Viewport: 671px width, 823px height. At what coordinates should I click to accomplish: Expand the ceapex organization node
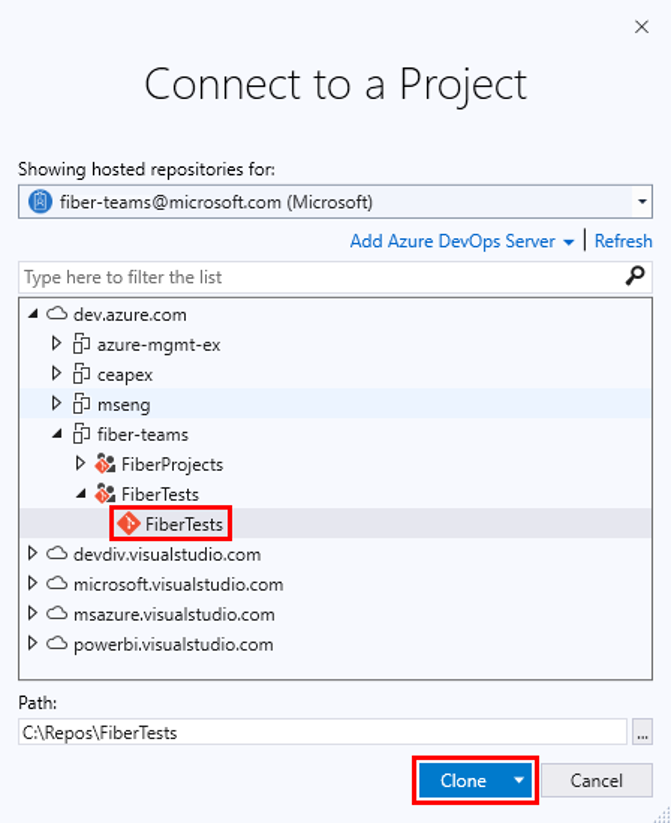click(56, 374)
